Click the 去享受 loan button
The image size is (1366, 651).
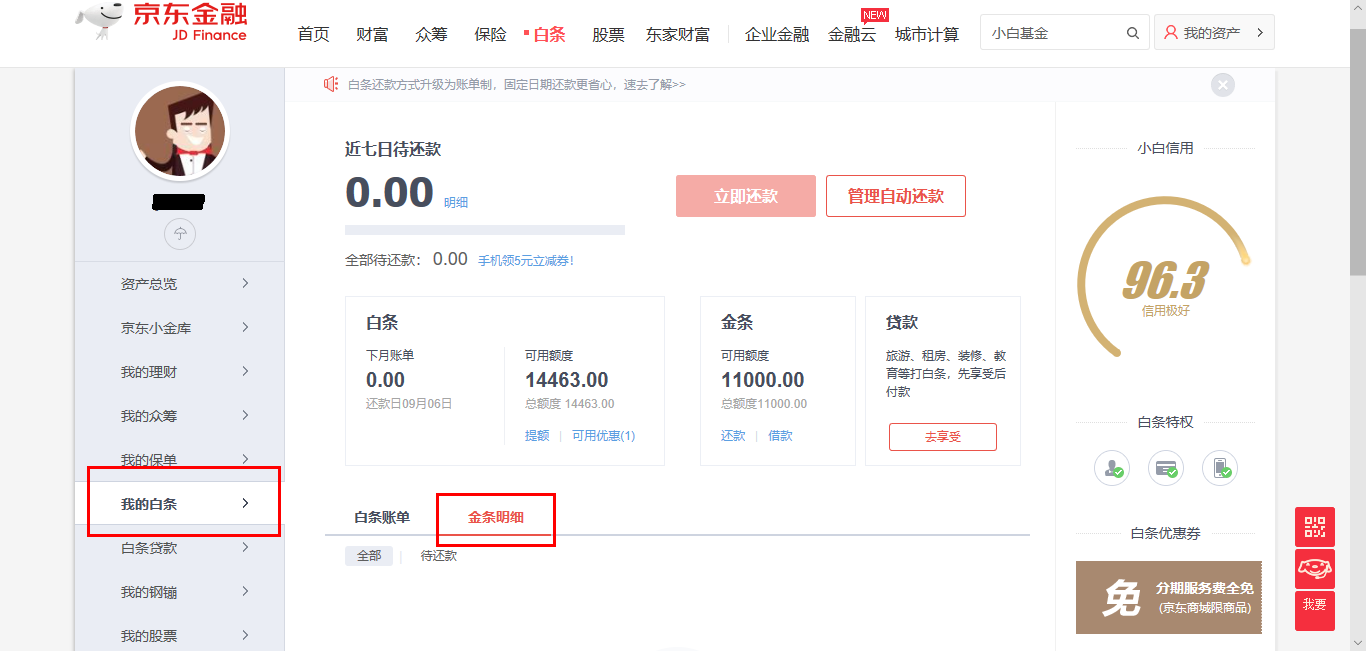click(942, 437)
